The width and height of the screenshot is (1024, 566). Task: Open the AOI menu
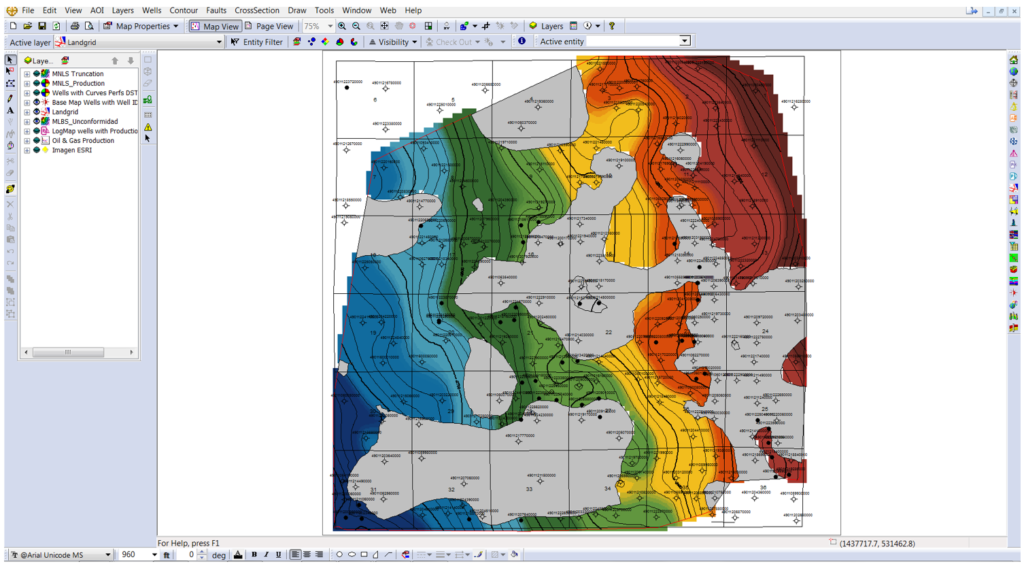pos(97,10)
